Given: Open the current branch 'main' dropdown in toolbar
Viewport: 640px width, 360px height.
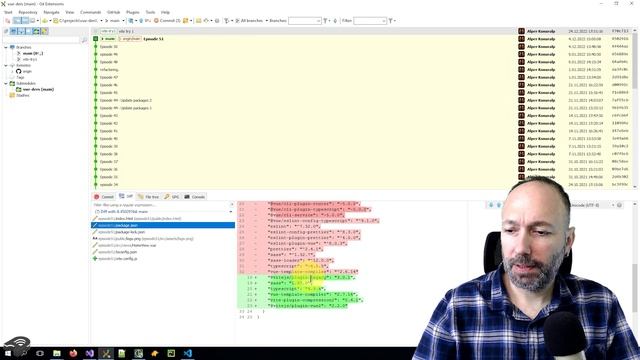Looking at the screenshot, I should [x=123, y=20].
